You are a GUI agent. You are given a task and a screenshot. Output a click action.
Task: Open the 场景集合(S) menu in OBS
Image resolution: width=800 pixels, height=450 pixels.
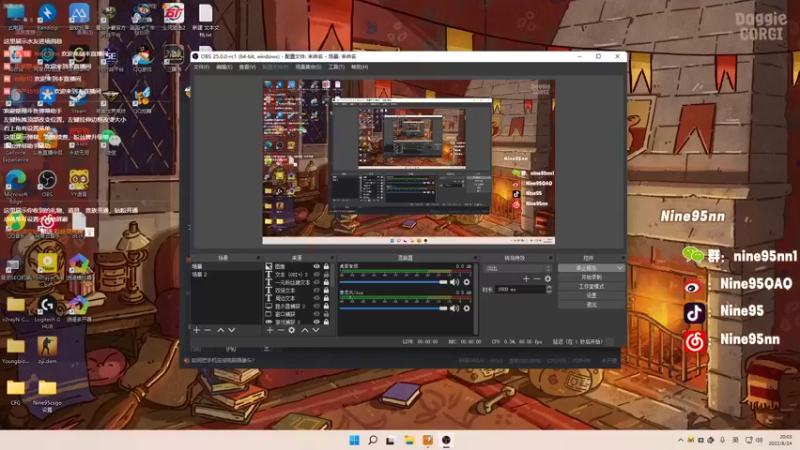click(x=308, y=67)
